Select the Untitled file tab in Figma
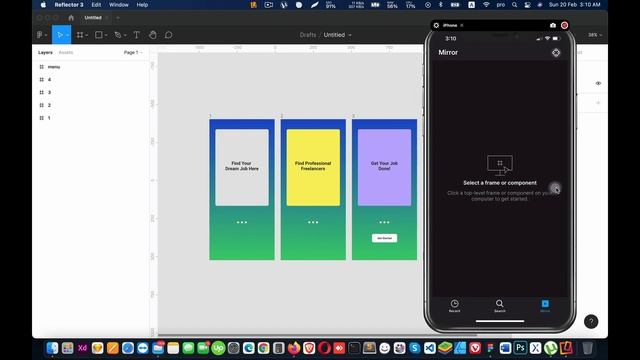The height and width of the screenshot is (360, 640). click(93, 18)
